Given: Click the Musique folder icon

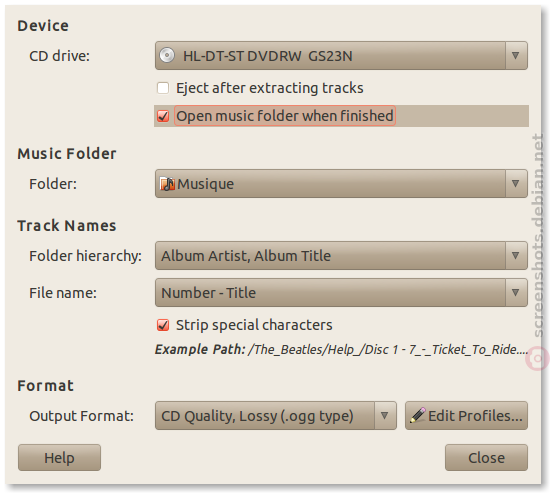Looking at the screenshot, I should [167, 184].
